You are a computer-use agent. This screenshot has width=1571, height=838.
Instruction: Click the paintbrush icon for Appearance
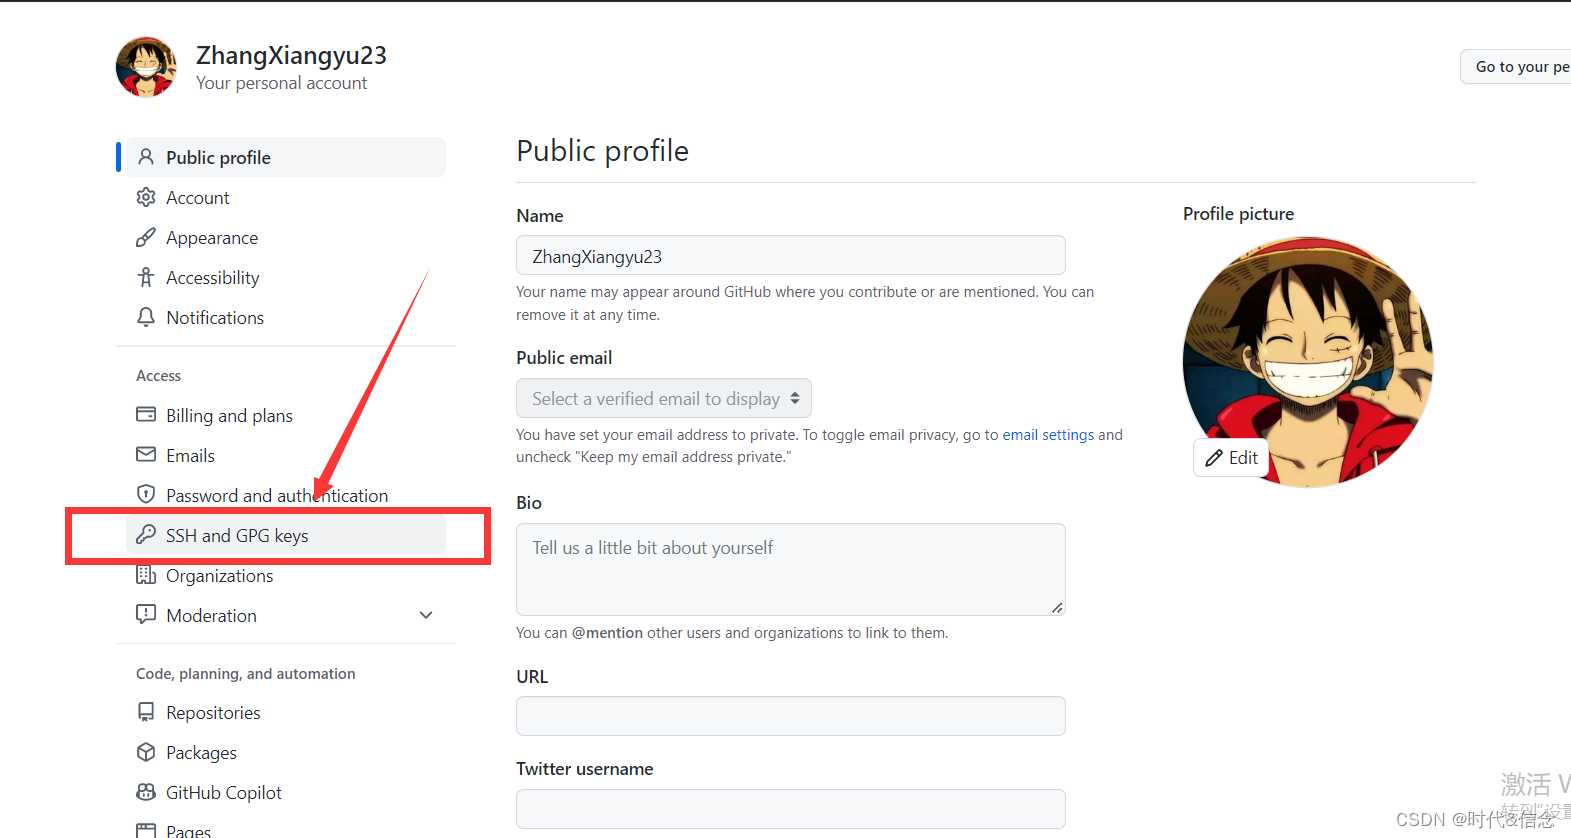tap(146, 237)
